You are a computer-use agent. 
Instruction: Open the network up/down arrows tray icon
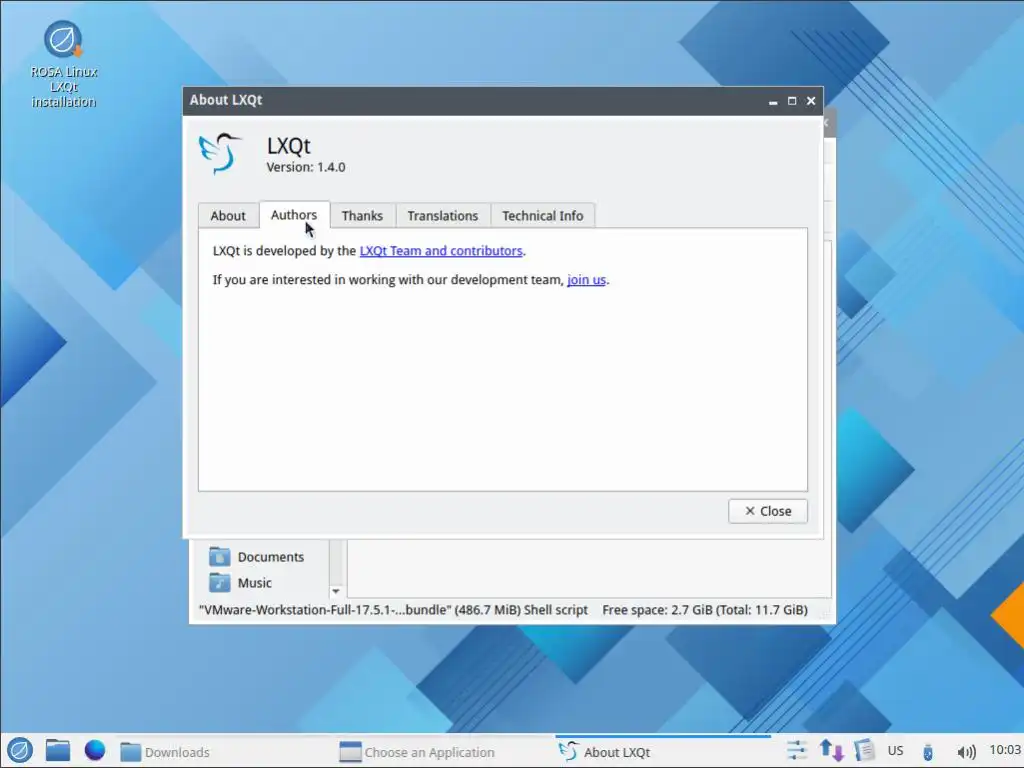831,750
